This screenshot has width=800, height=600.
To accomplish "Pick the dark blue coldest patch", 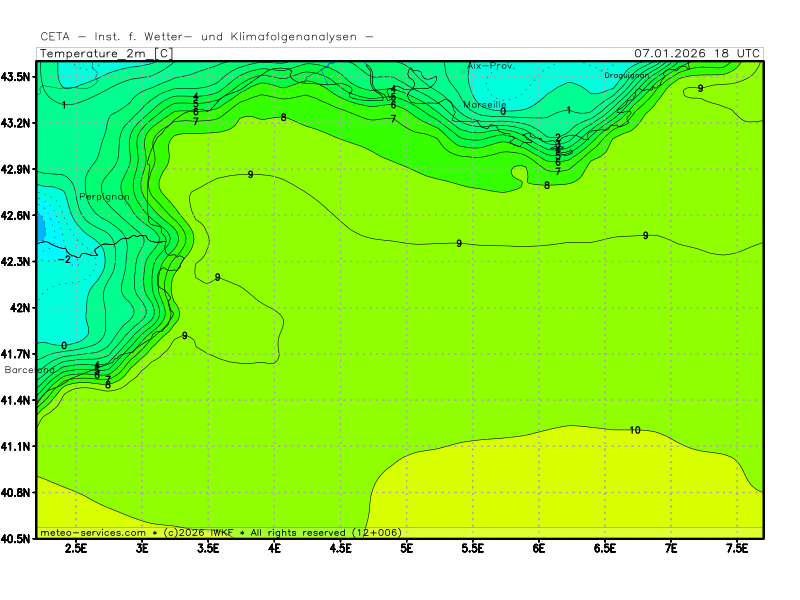I will [41, 229].
